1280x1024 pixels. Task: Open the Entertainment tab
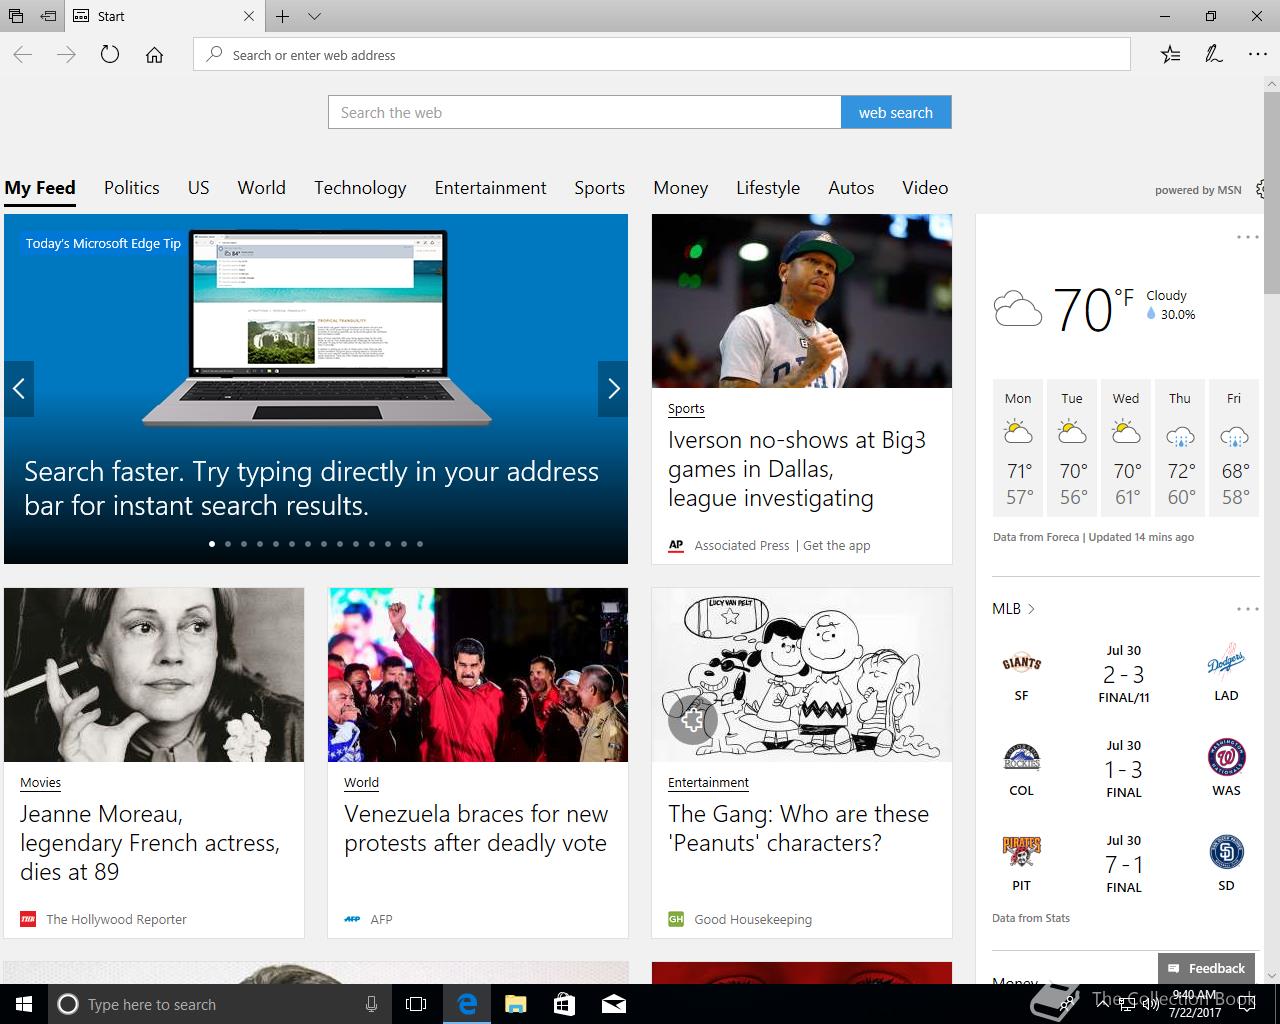491,188
